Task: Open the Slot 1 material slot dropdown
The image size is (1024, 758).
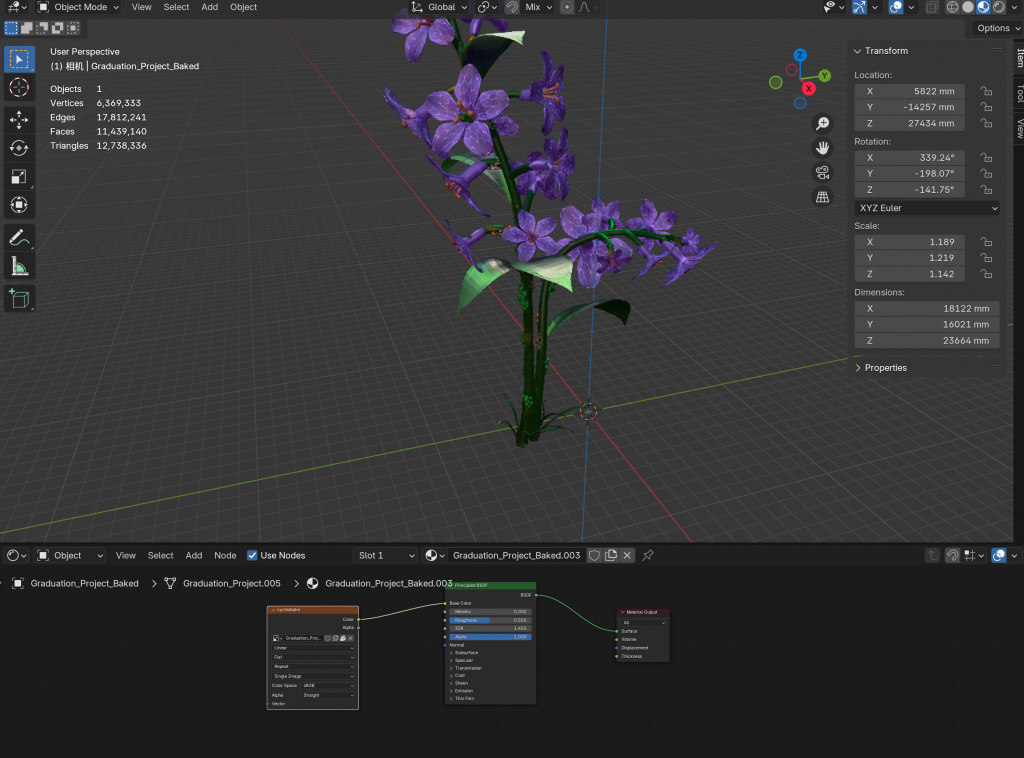Action: (385, 556)
